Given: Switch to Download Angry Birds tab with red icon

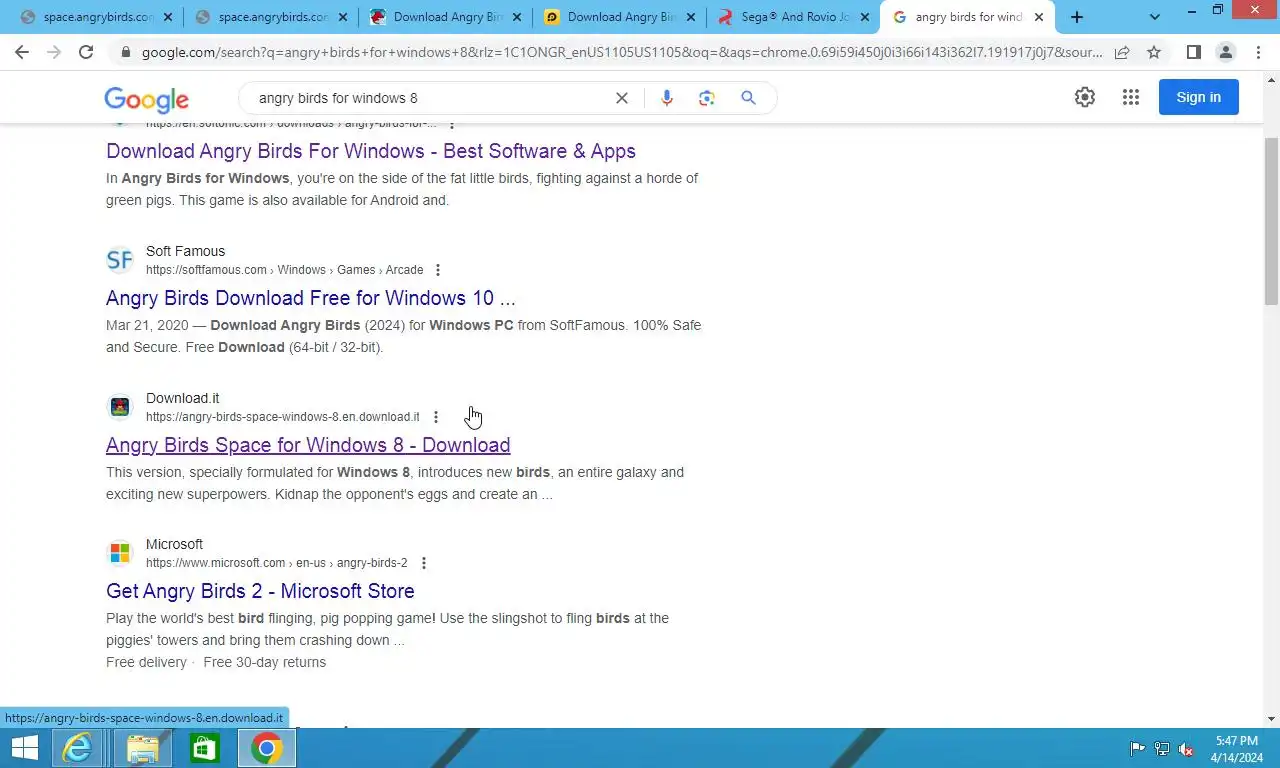Looking at the screenshot, I should click(x=445, y=17).
